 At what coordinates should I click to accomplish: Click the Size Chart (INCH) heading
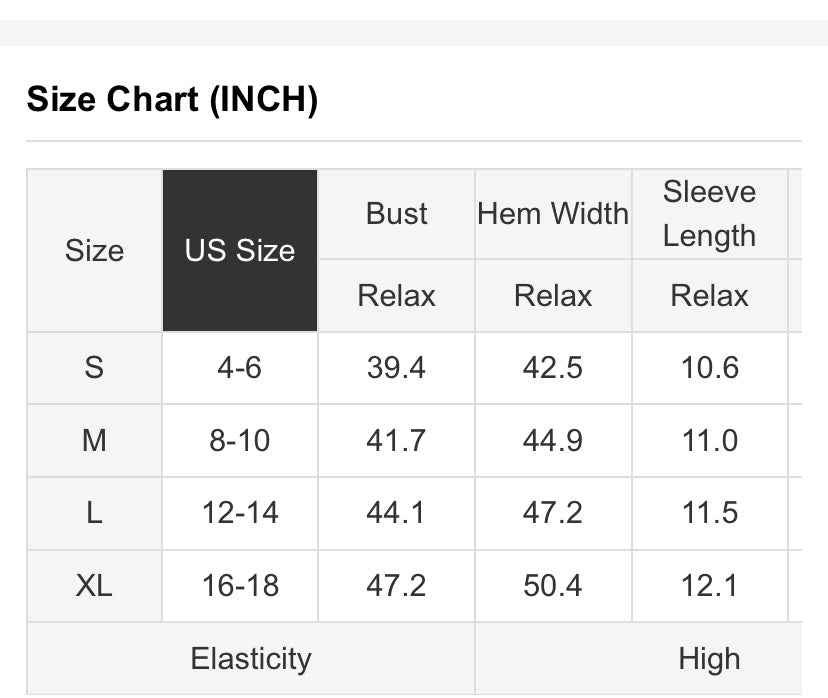tap(172, 100)
